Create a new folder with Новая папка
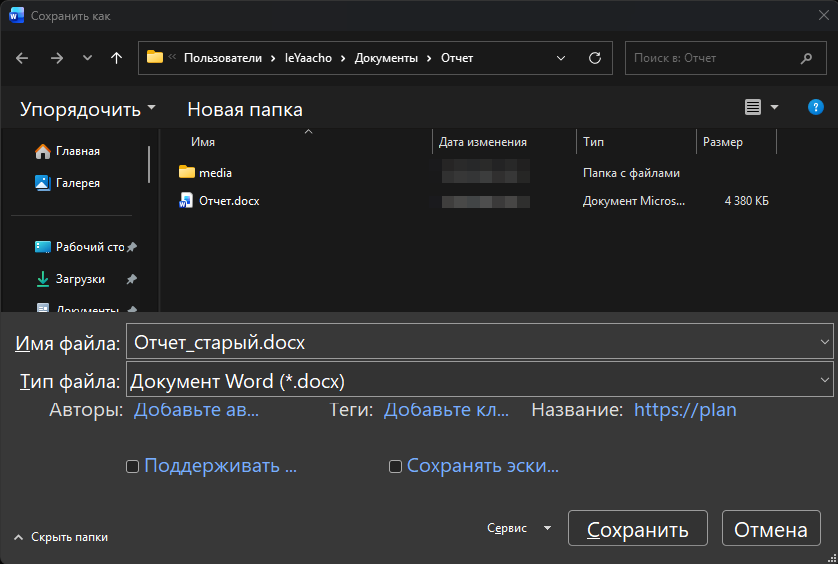The height and width of the screenshot is (564, 838). [245, 110]
